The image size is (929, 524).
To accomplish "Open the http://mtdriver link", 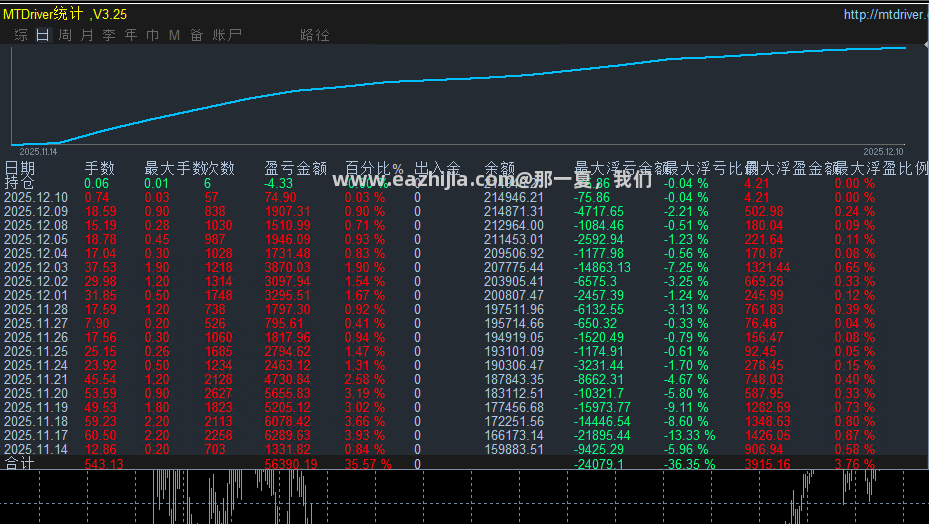I will tap(886, 14).
